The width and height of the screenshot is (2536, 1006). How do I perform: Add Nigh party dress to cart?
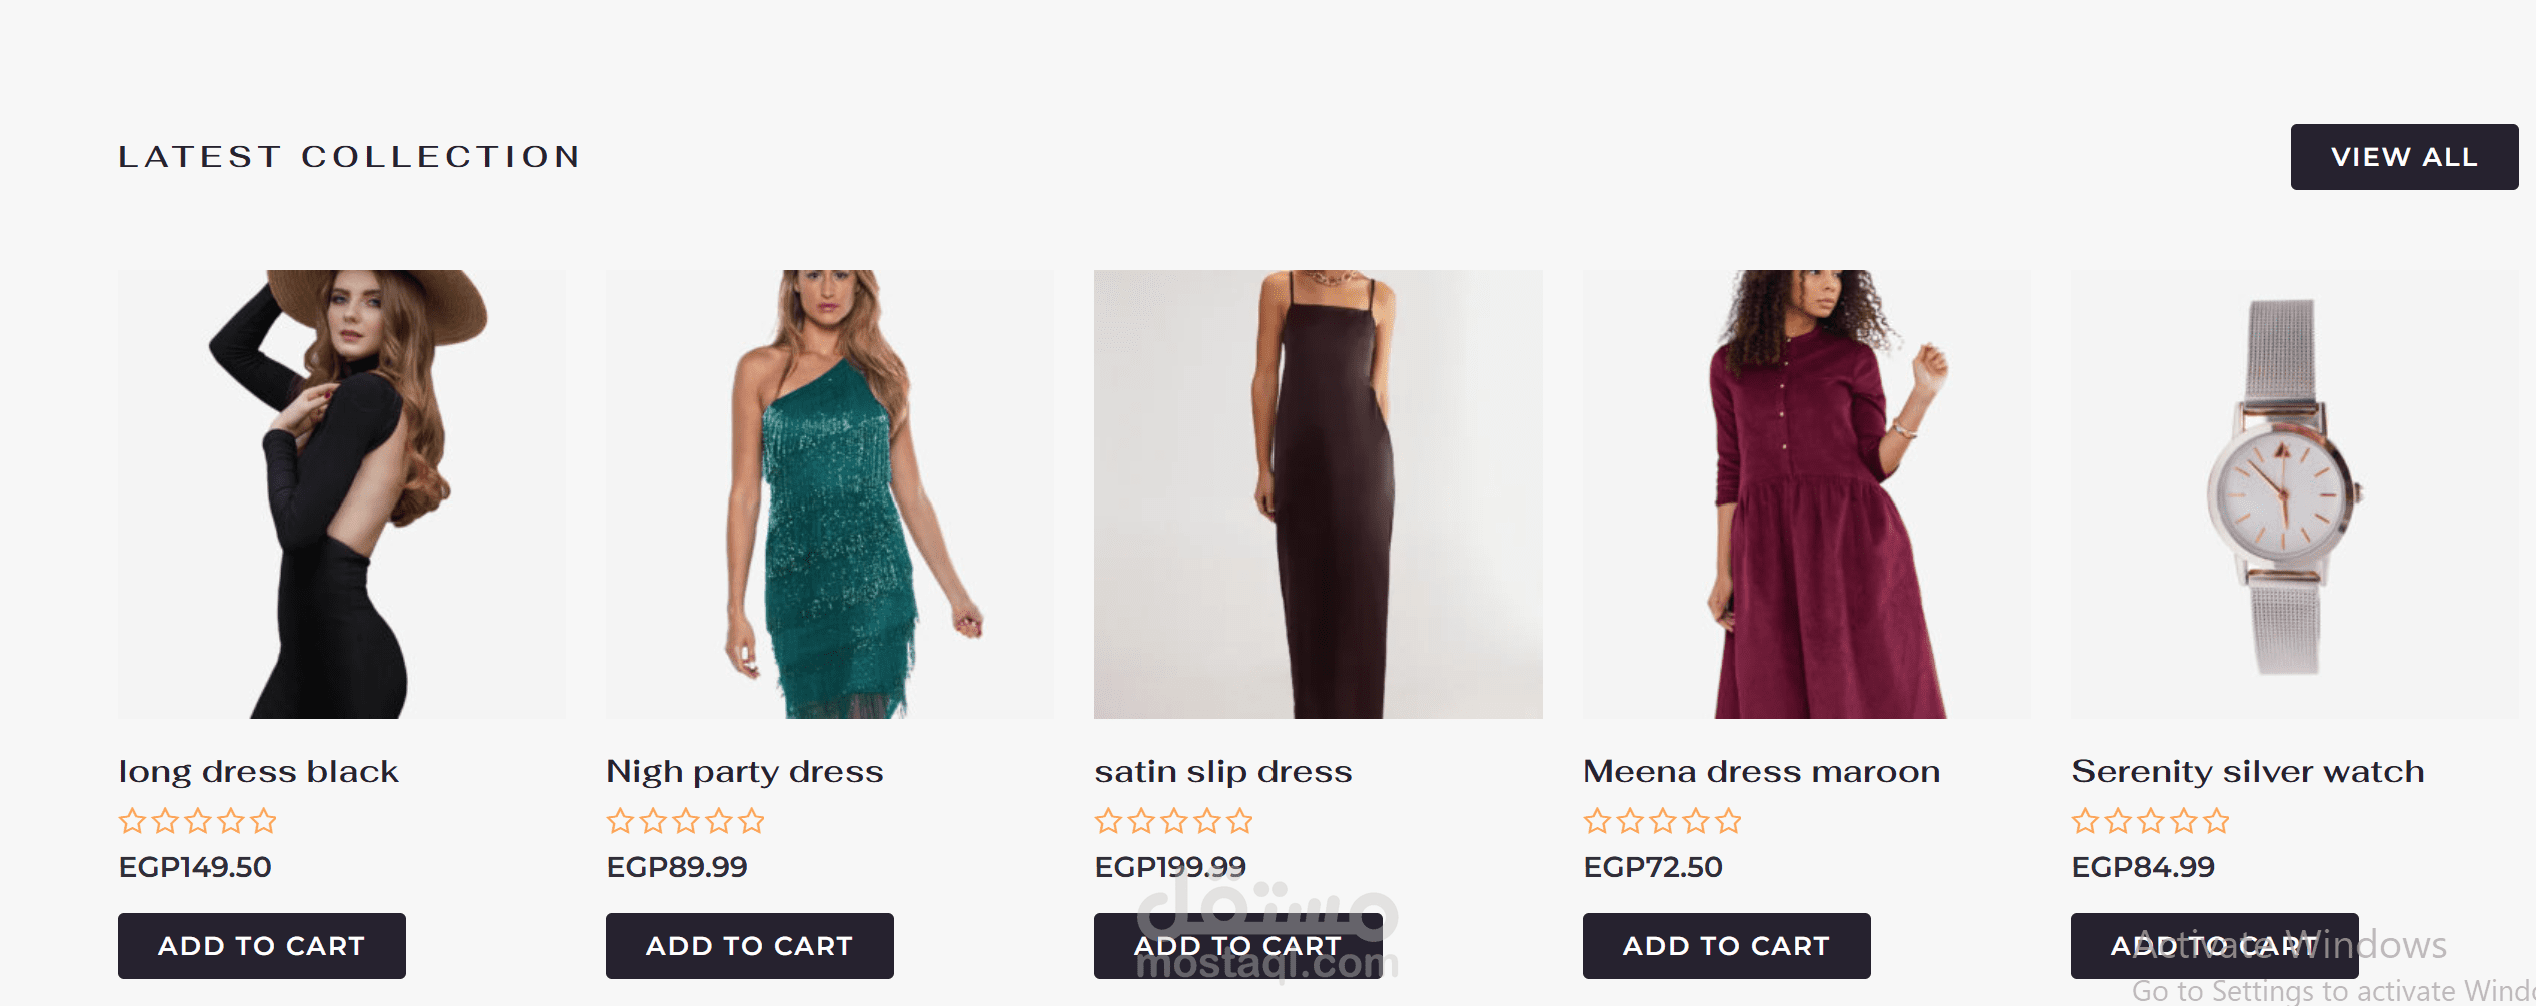coord(750,945)
